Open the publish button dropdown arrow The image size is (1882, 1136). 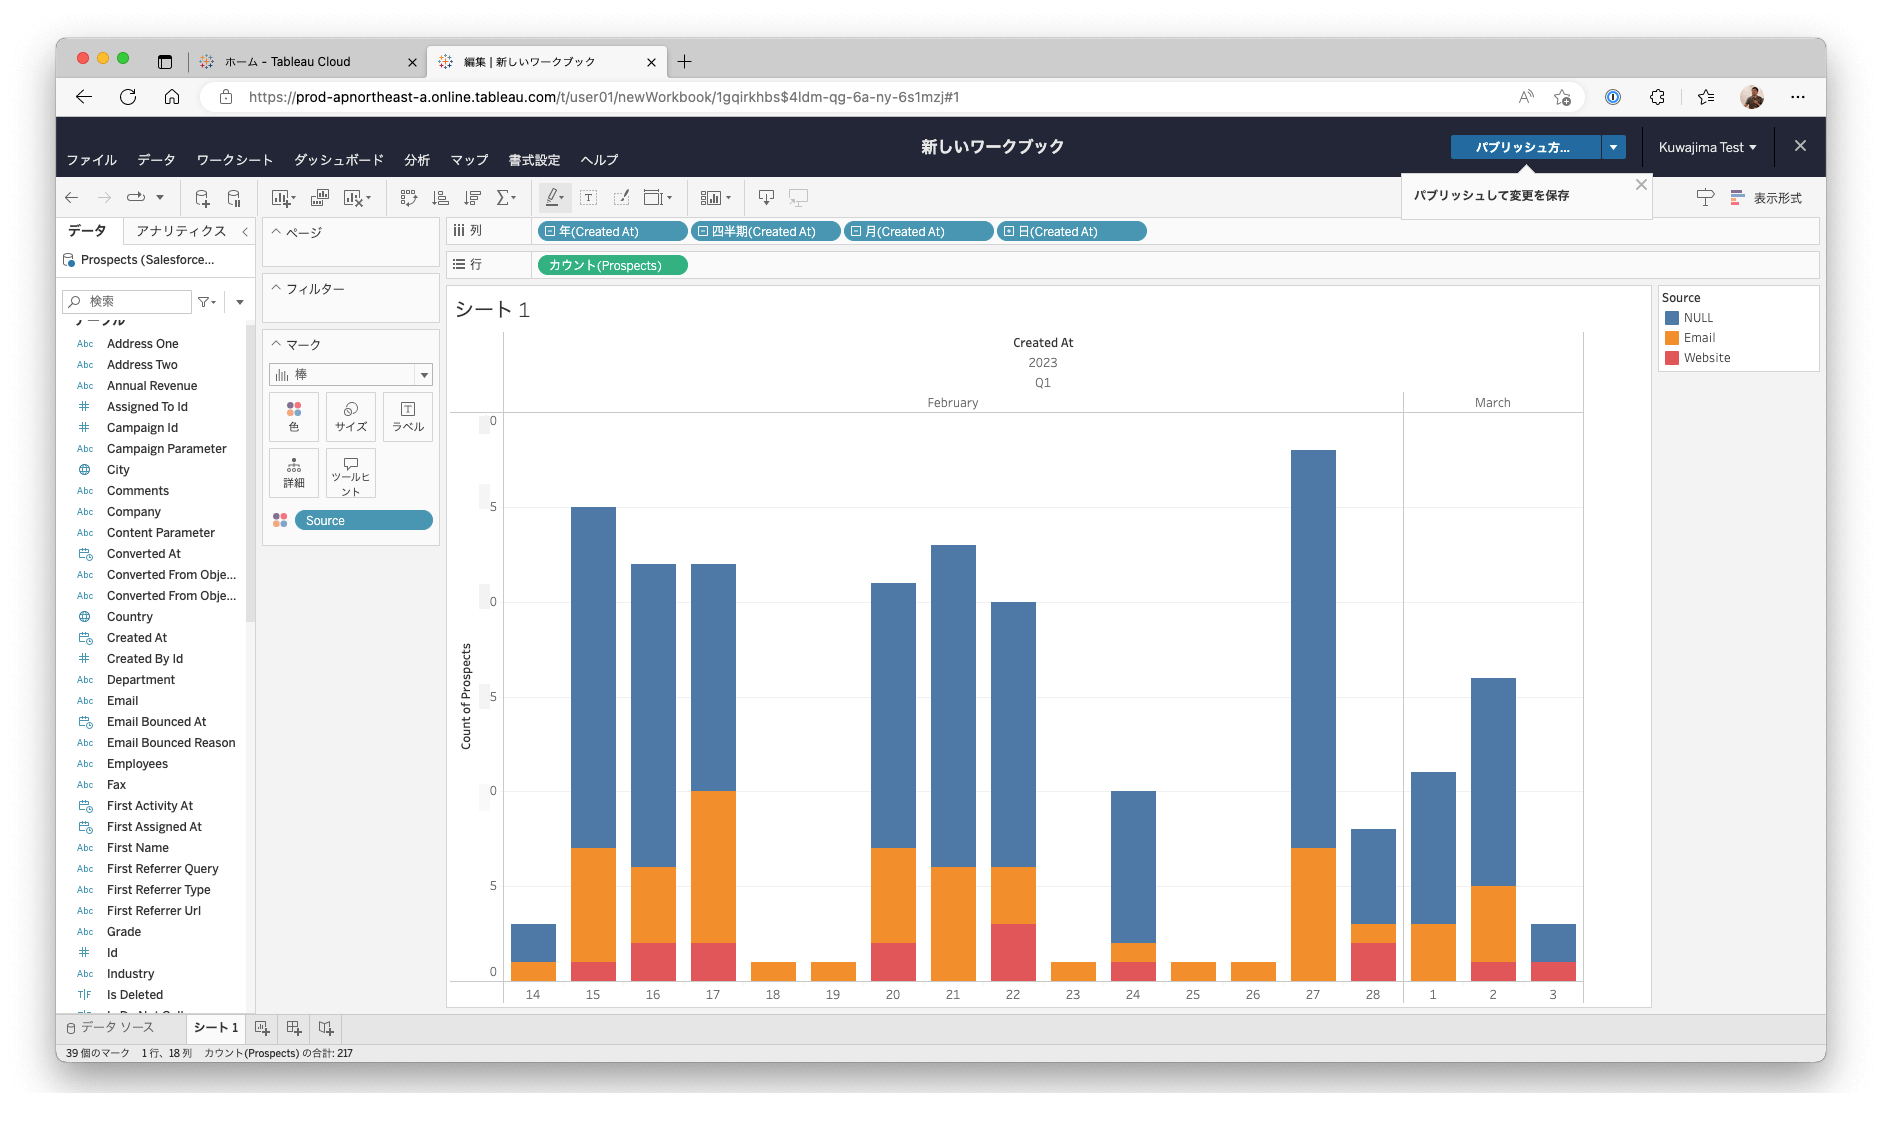point(1613,147)
